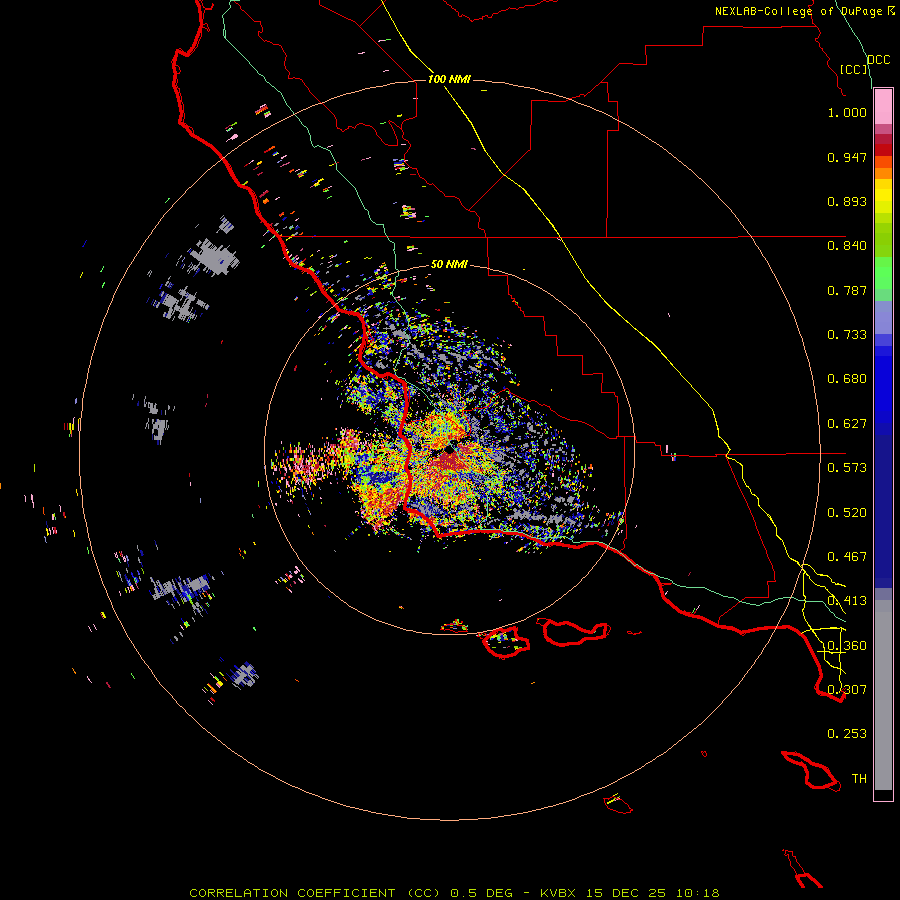Click the pink segment at top of color bar
This screenshot has height=900, width=900.
[x=883, y=107]
